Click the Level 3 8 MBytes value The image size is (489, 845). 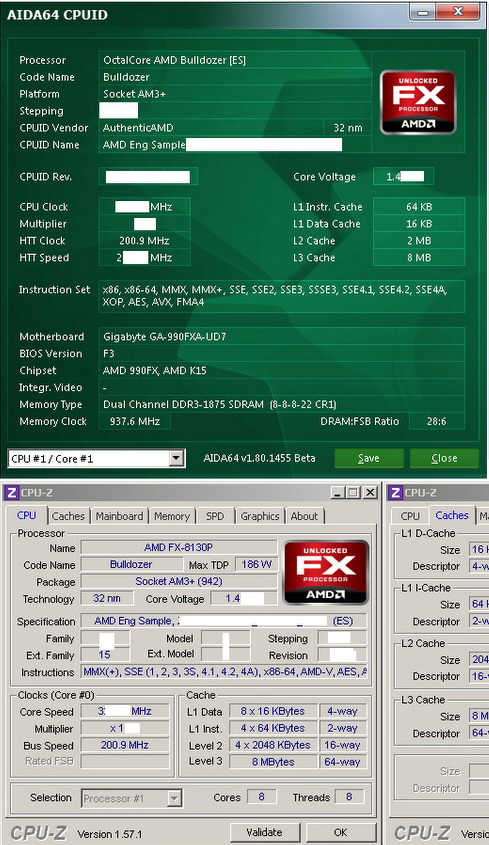tap(273, 762)
